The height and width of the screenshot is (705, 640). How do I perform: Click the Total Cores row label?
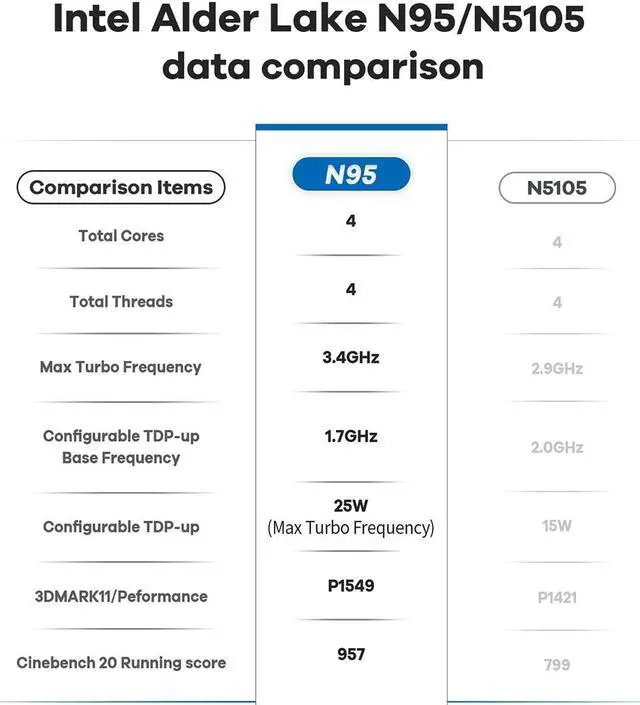tap(121, 236)
